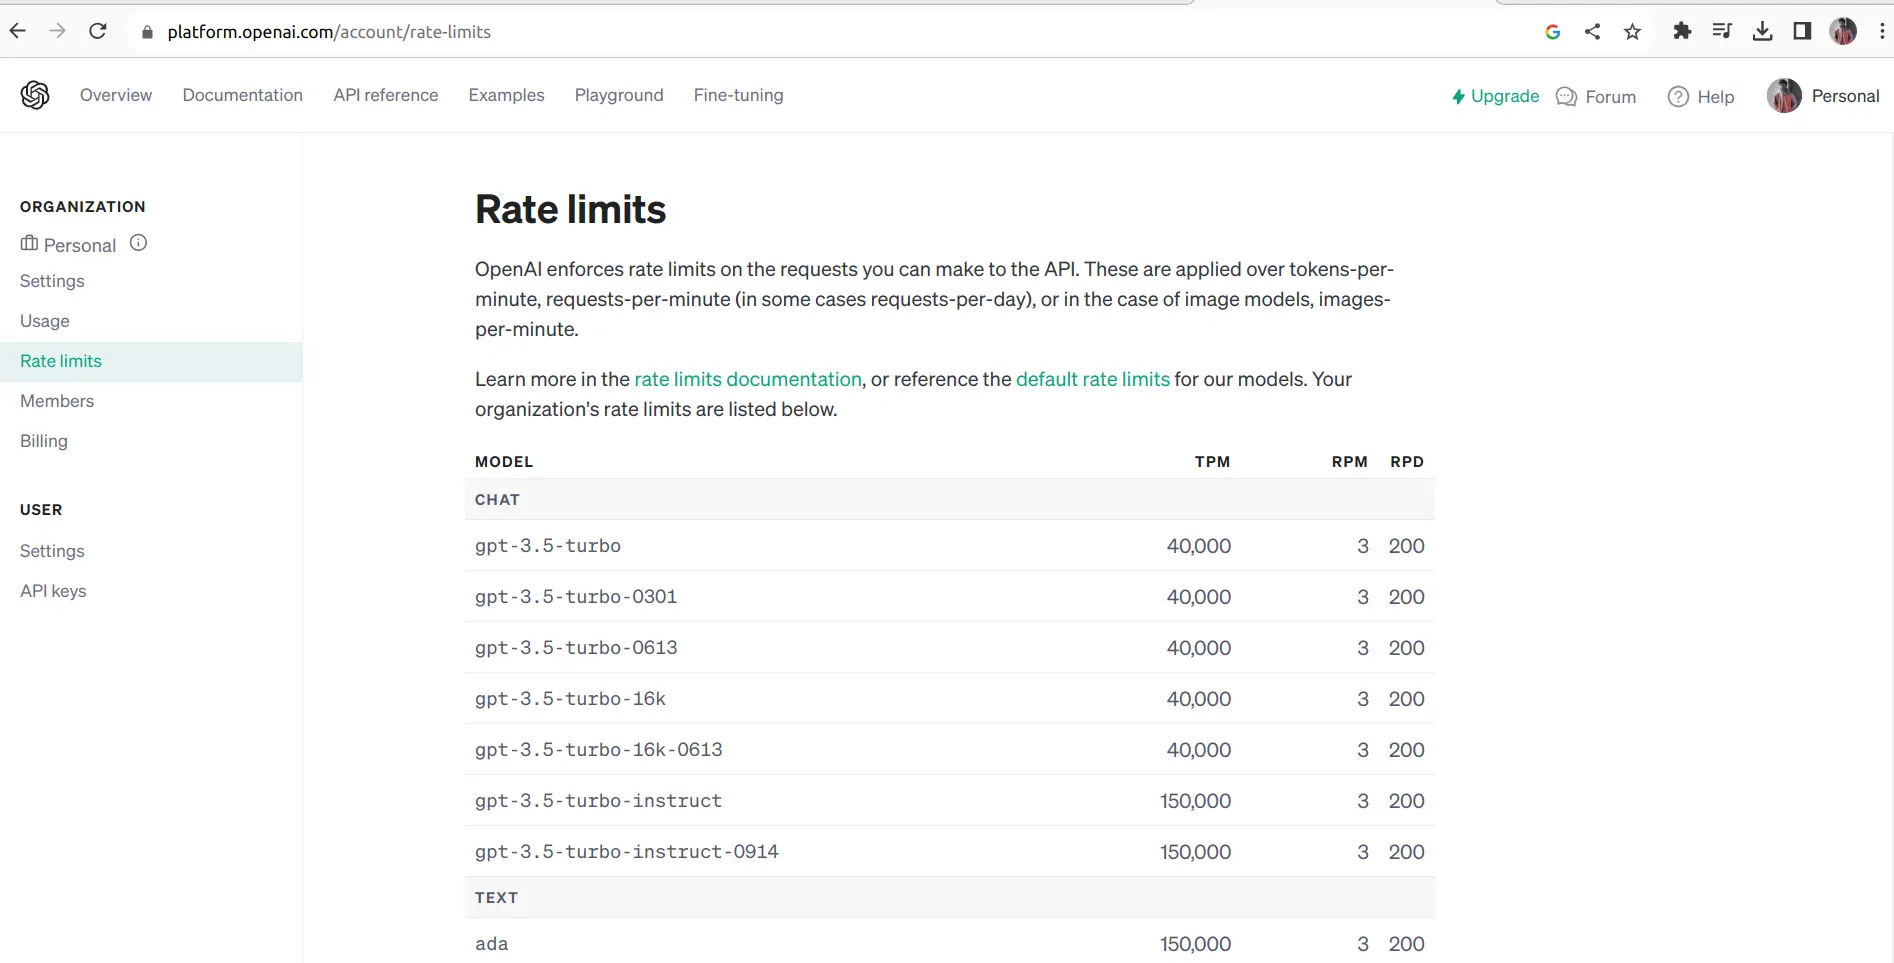This screenshot has width=1894, height=963.
Task: Click the Help question mark icon
Action: tap(1678, 97)
